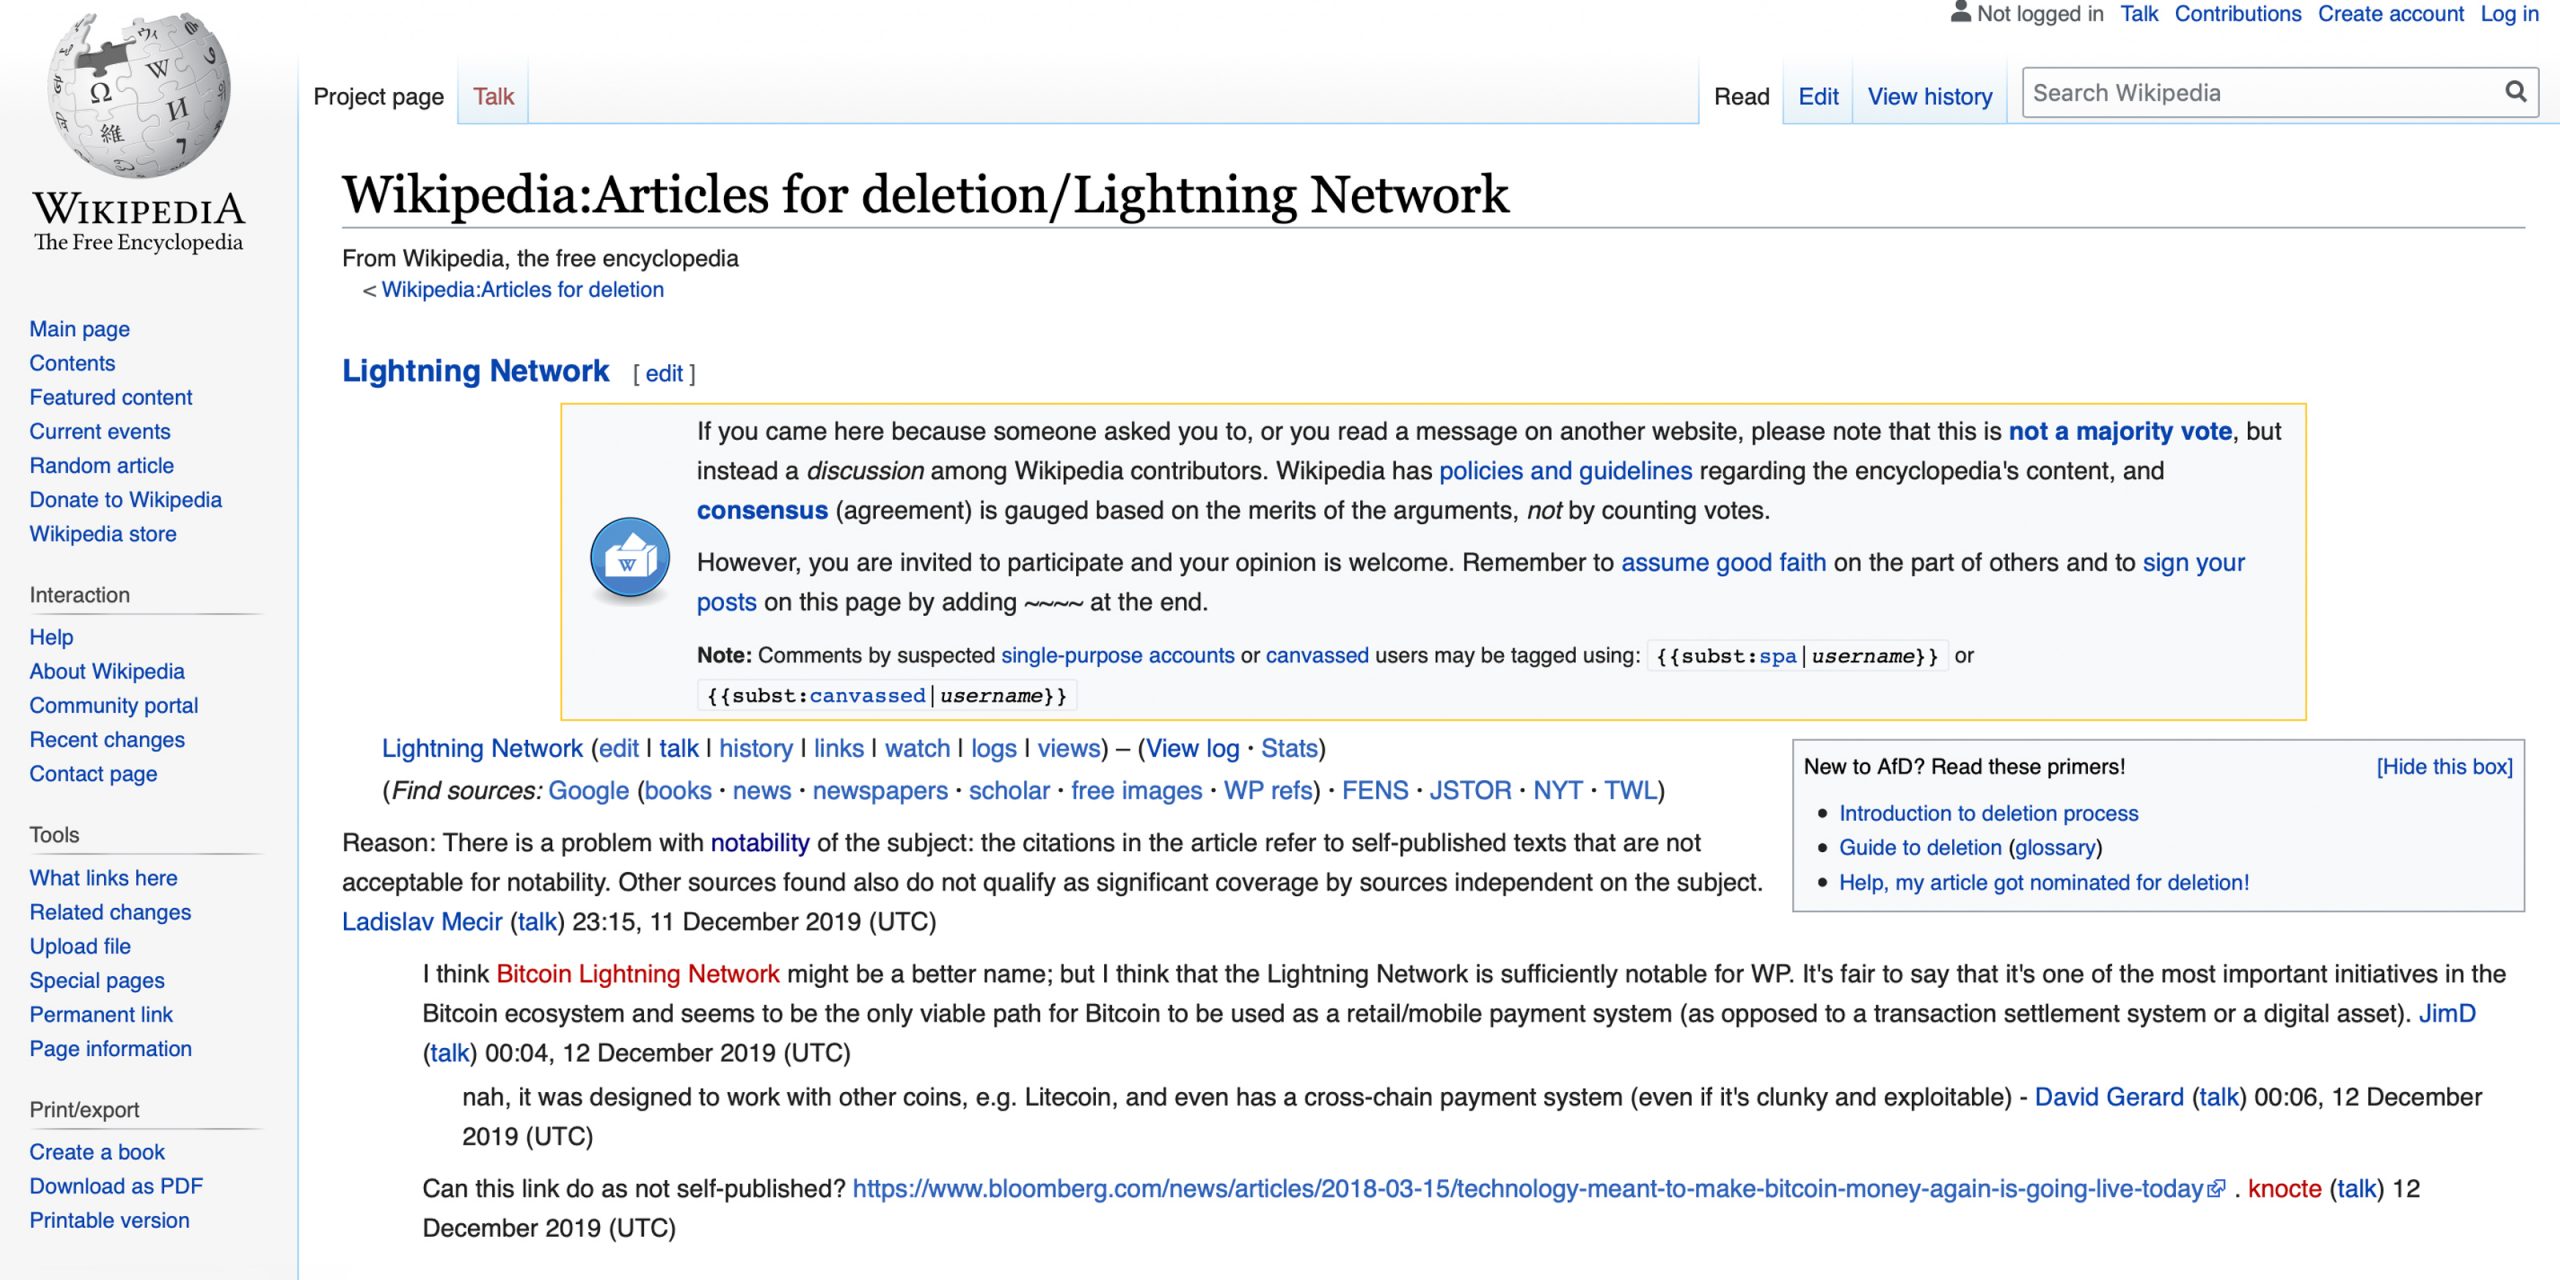
Task: Click the external link icon after Bloomberg URL
Action: click(x=2217, y=1189)
